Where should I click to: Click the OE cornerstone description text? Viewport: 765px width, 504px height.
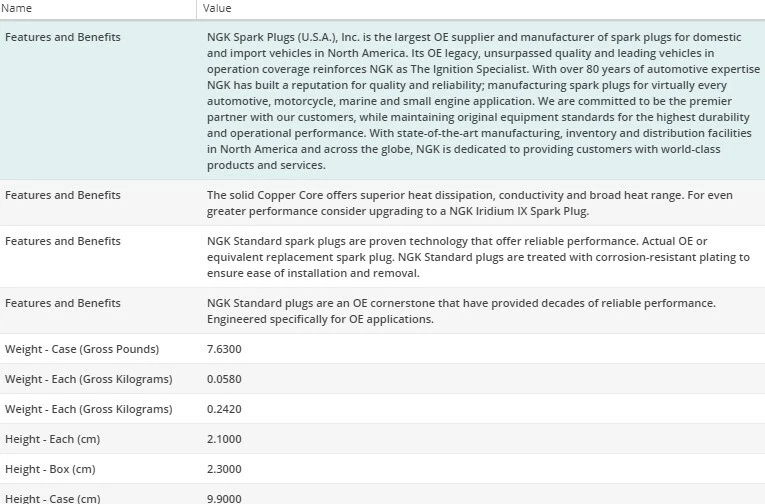pos(460,311)
